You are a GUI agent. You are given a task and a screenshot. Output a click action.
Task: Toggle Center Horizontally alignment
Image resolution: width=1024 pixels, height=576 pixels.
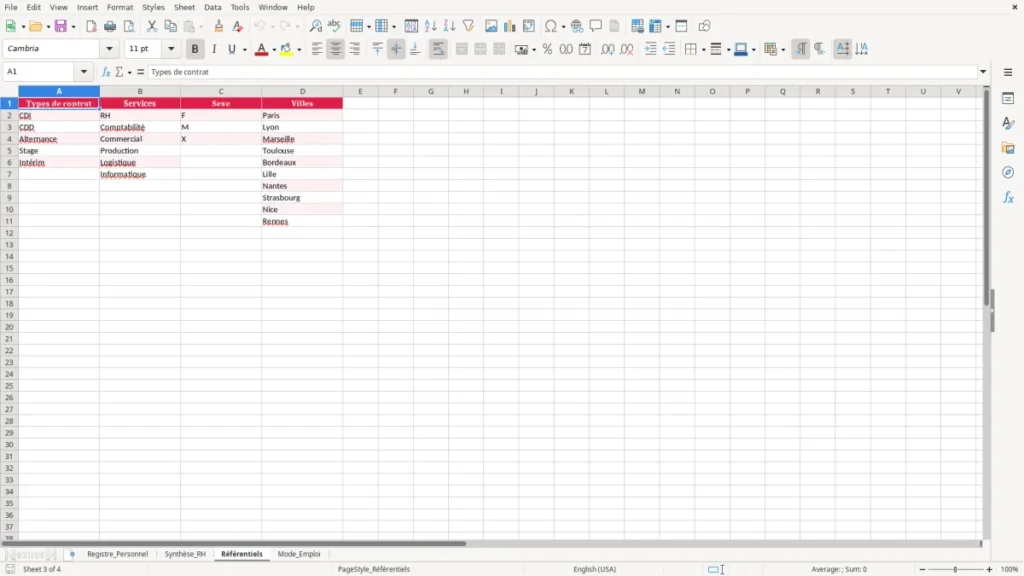click(x=336, y=49)
